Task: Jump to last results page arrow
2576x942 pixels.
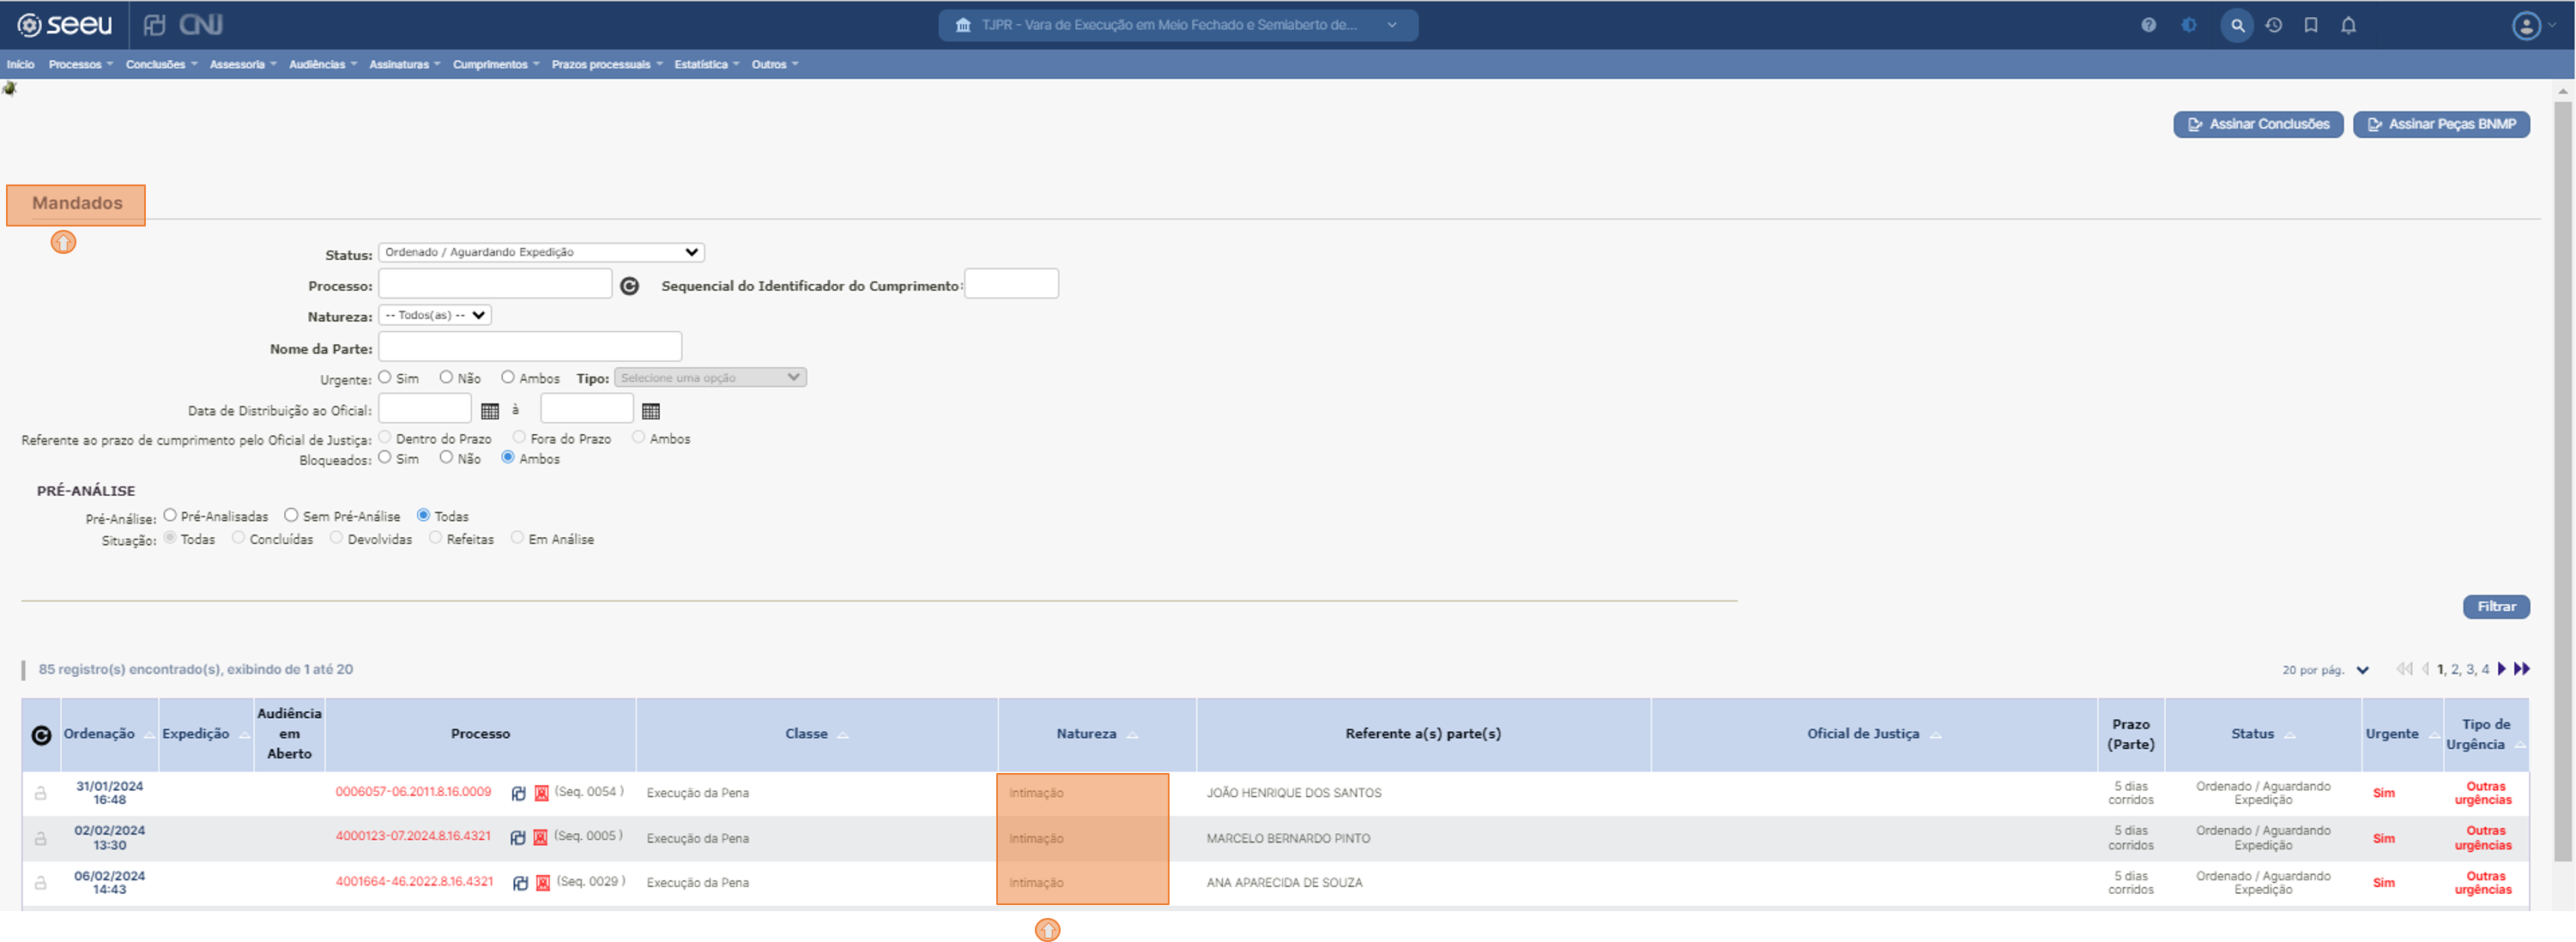Action: (2521, 669)
